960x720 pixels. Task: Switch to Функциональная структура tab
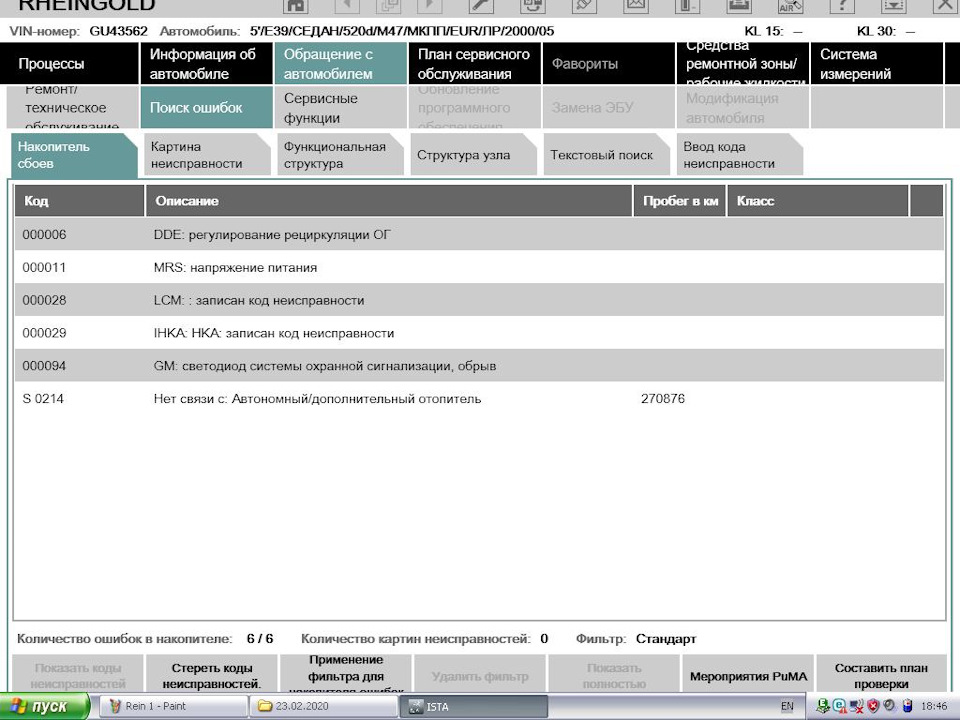coord(340,155)
